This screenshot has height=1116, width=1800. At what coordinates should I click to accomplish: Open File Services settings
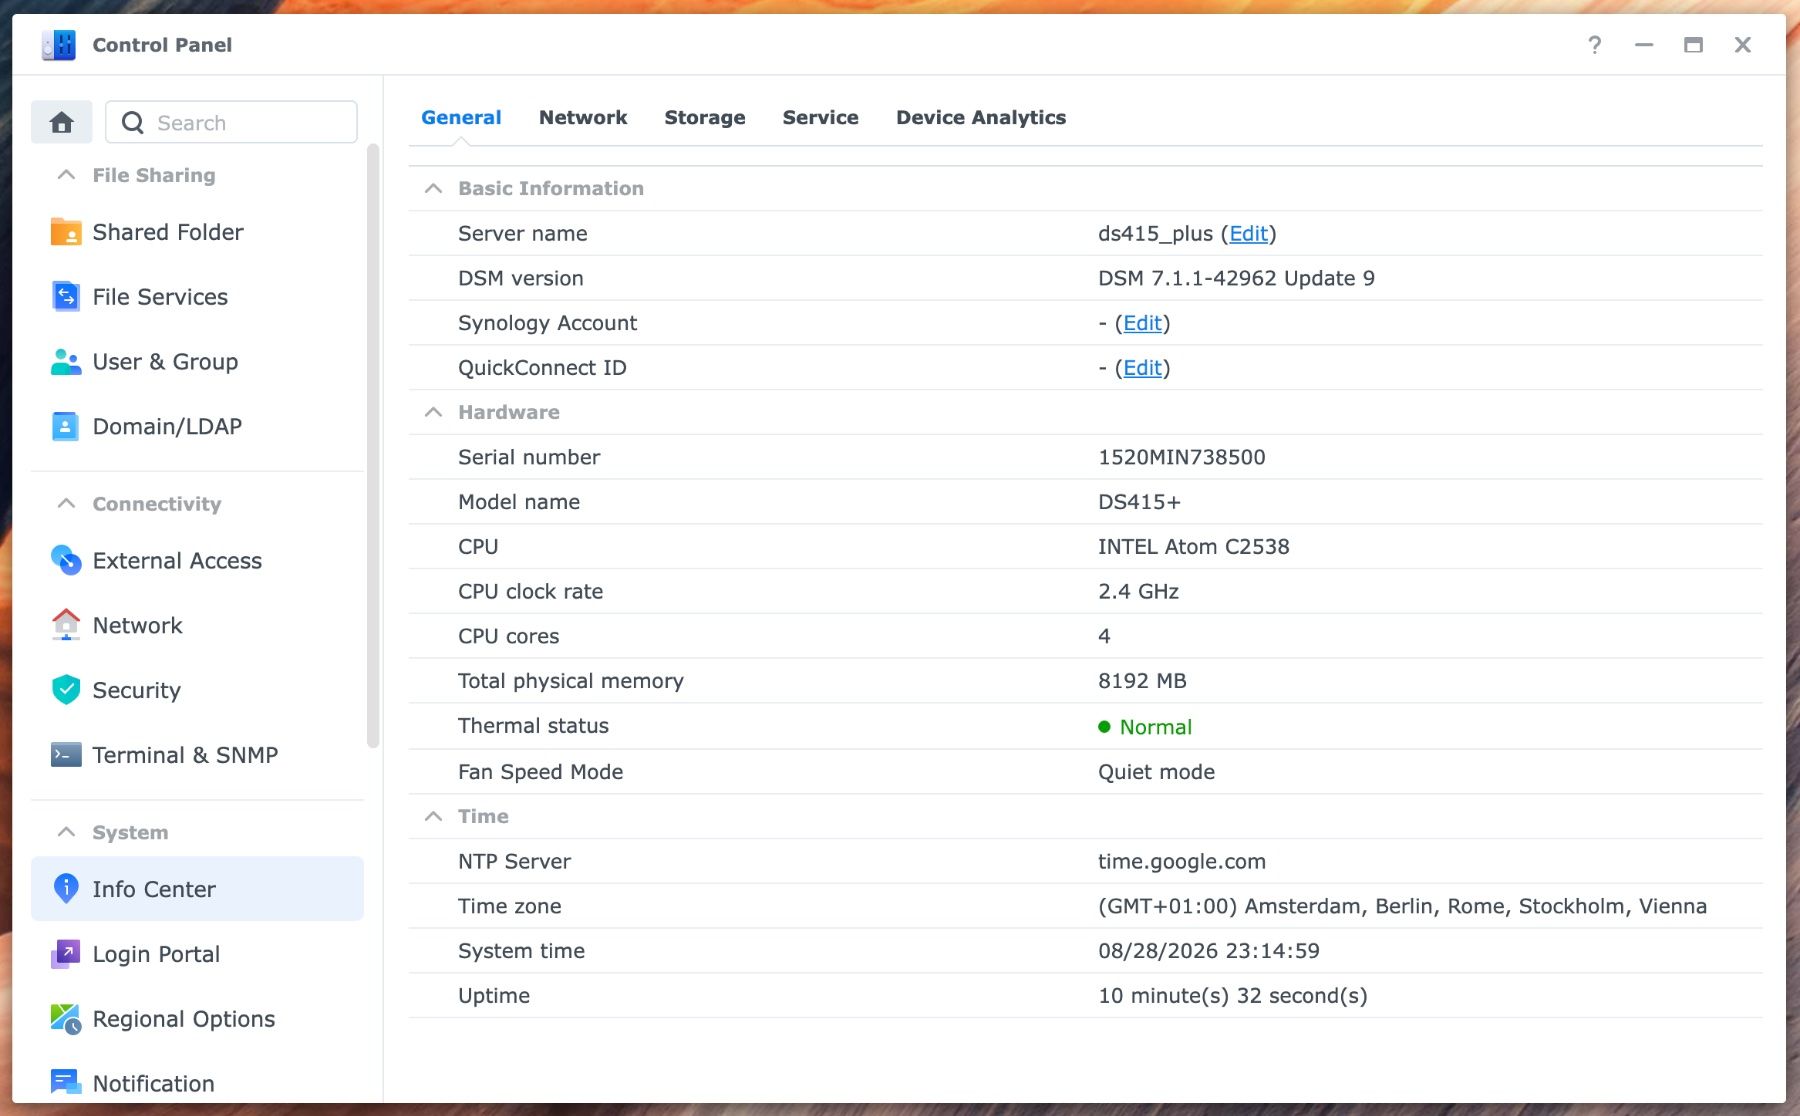[197, 297]
